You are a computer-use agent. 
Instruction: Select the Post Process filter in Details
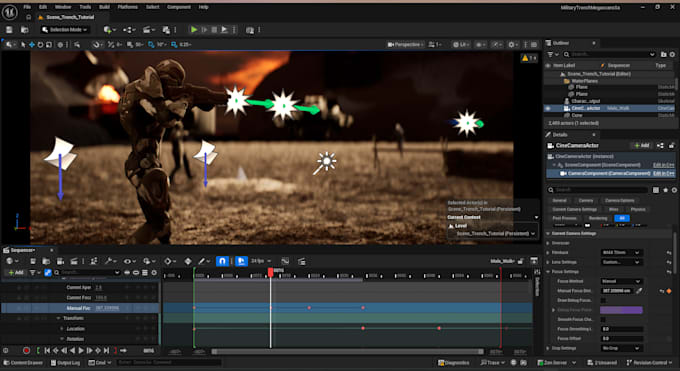565,218
